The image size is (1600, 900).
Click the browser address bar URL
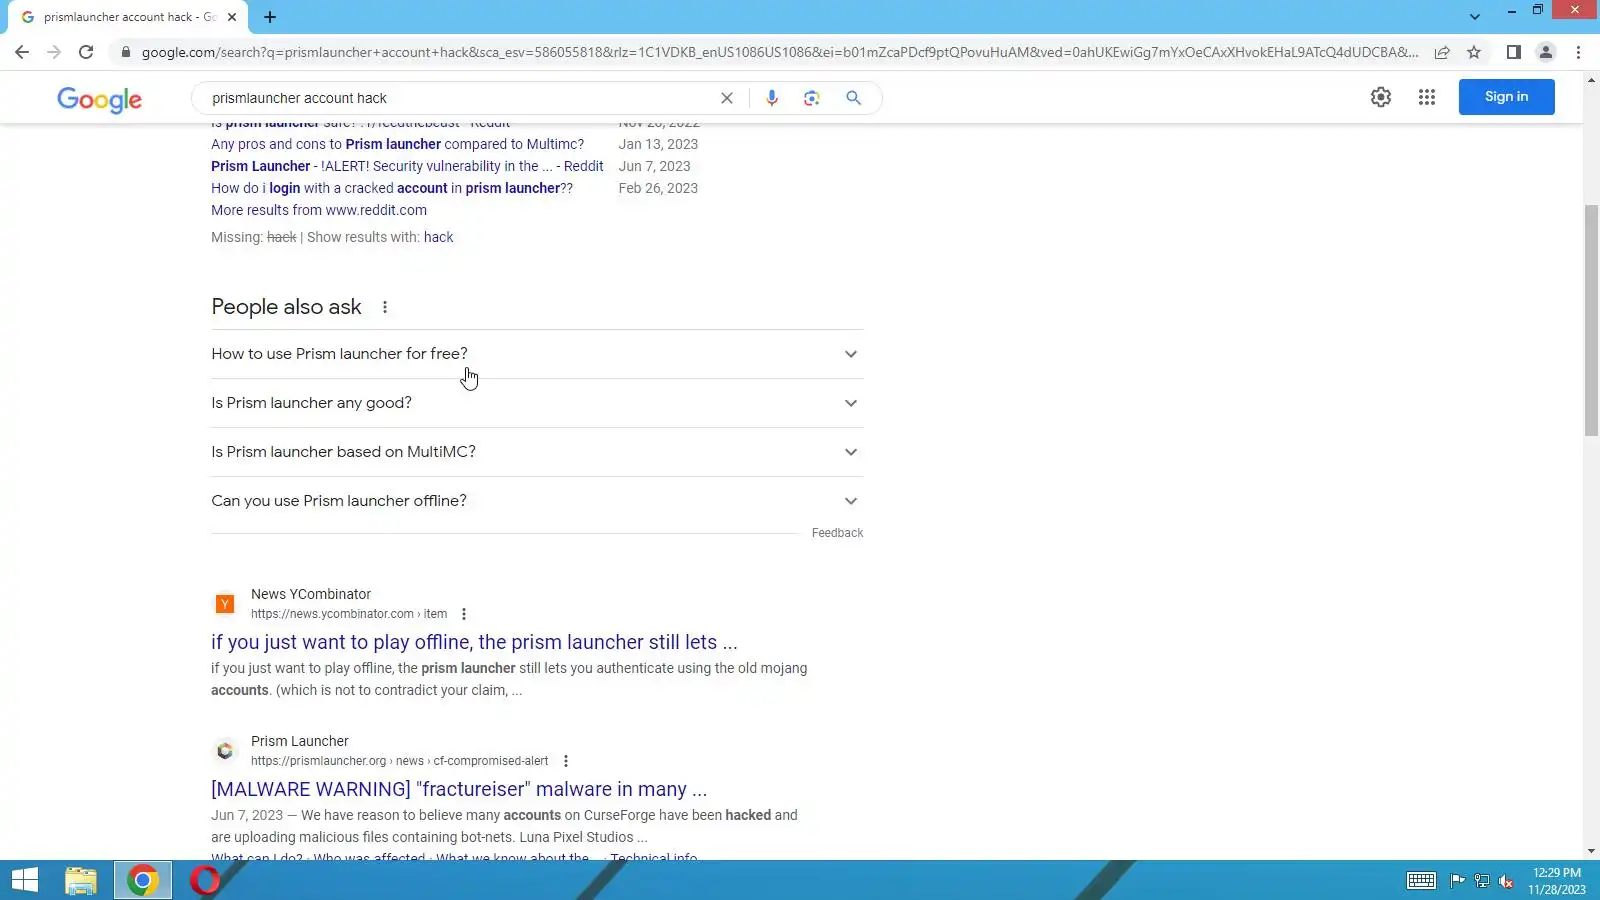click(x=780, y=52)
